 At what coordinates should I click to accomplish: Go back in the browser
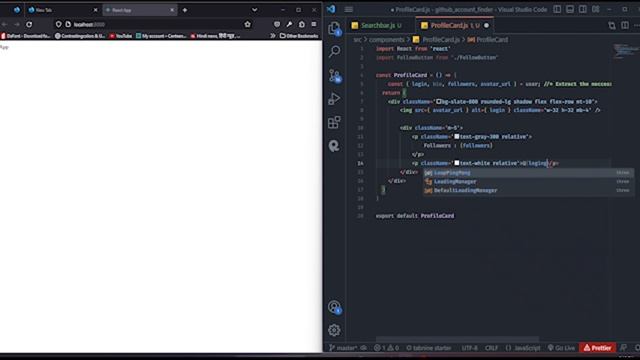pos(4,24)
